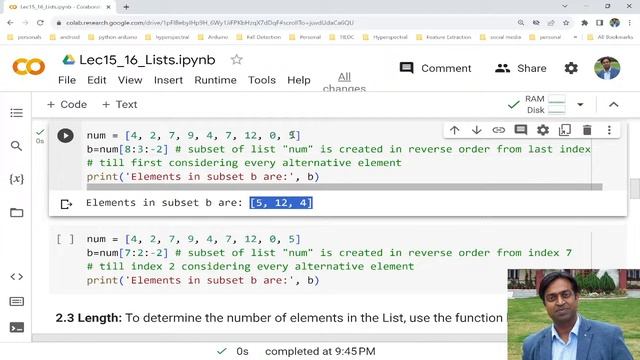This screenshot has width=640, height=360.
Task: Open notebook settings gear in header
Action: pyautogui.click(x=571, y=68)
